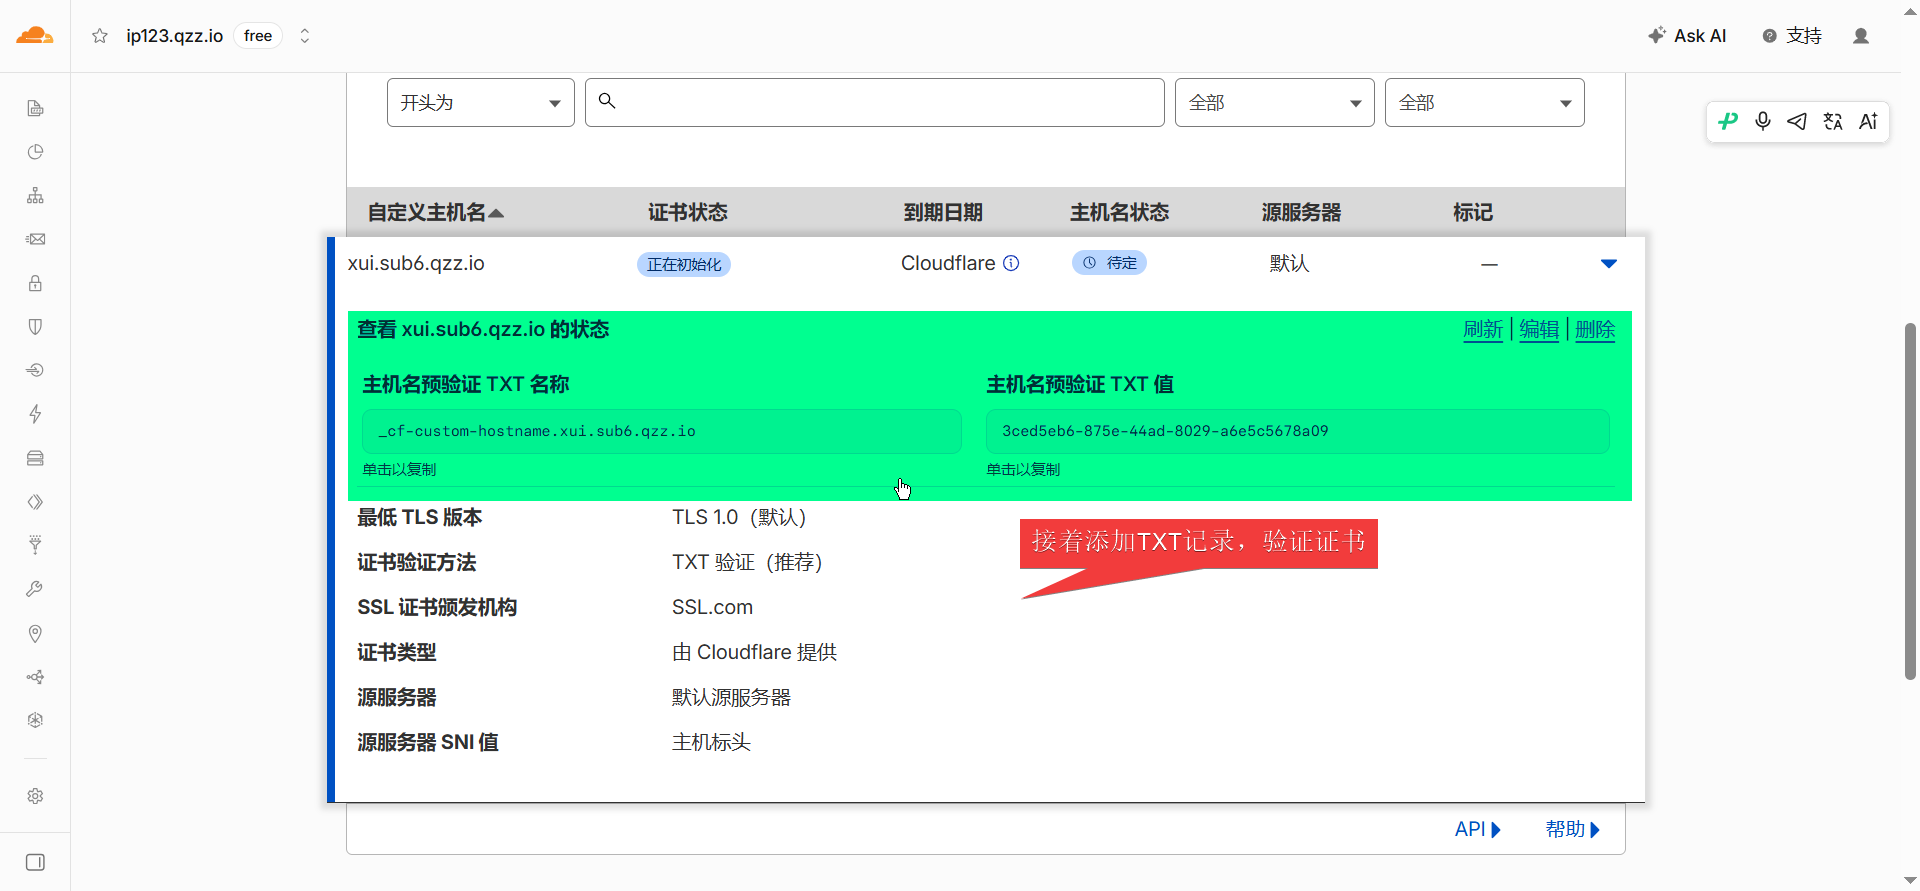Click the translate icon in floating toolbar
Image resolution: width=1920 pixels, height=891 pixels.
pyautogui.click(x=1833, y=121)
